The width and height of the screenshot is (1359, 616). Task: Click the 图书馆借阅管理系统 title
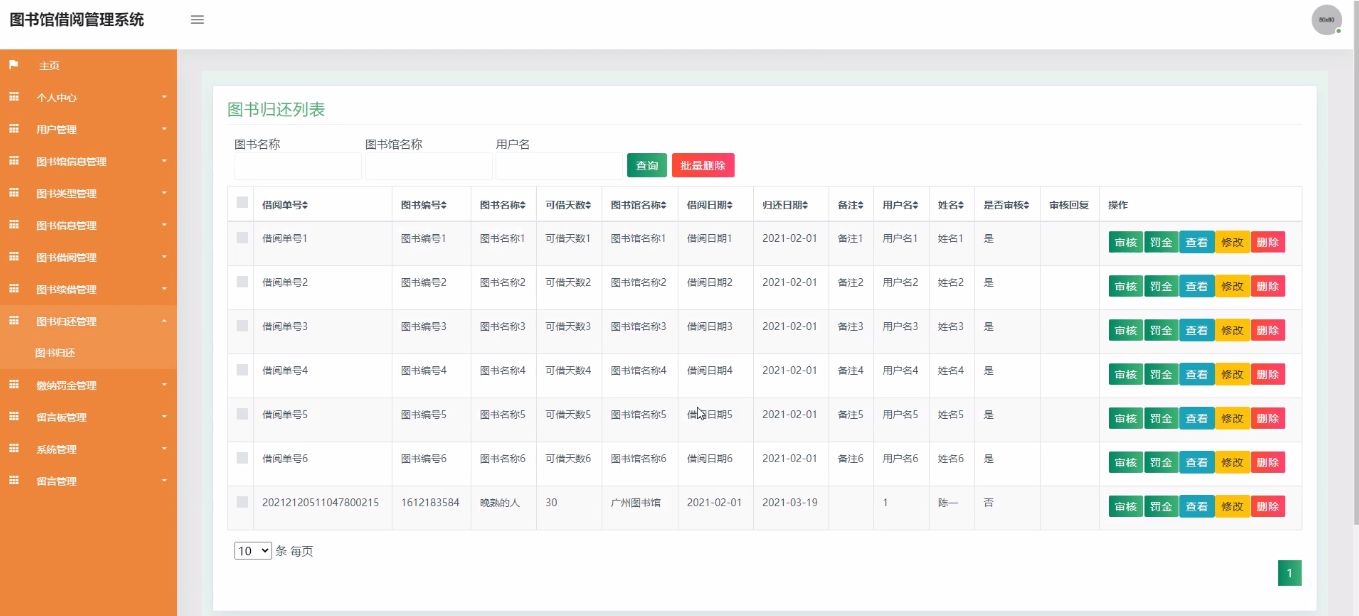[x=77, y=20]
